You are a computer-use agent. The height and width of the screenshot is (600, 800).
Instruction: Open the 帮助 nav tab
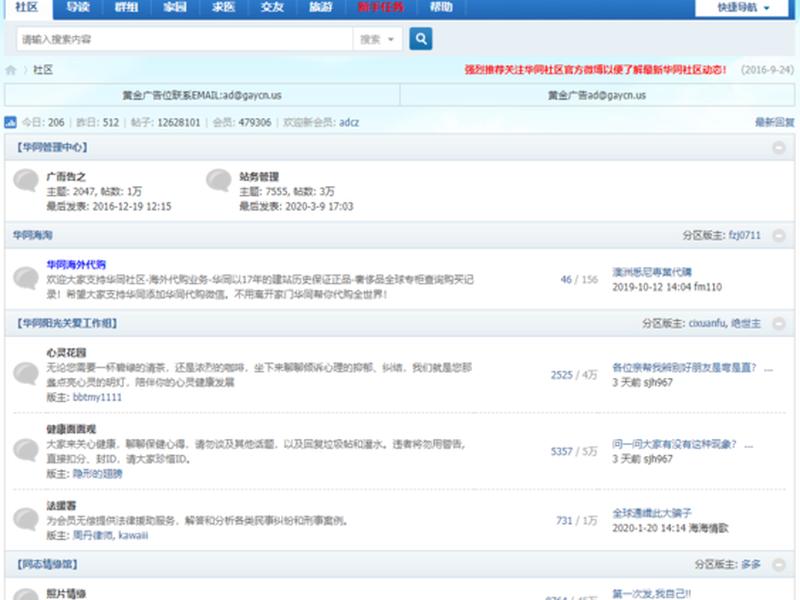point(441,7)
